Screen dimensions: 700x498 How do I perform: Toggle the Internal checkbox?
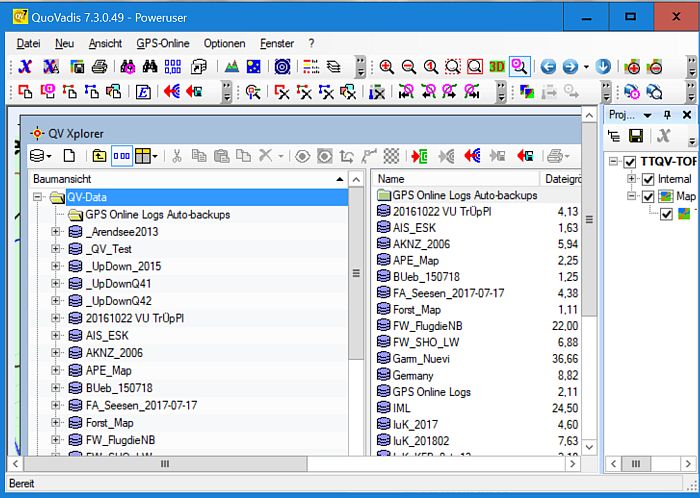pyautogui.click(x=648, y=180)
